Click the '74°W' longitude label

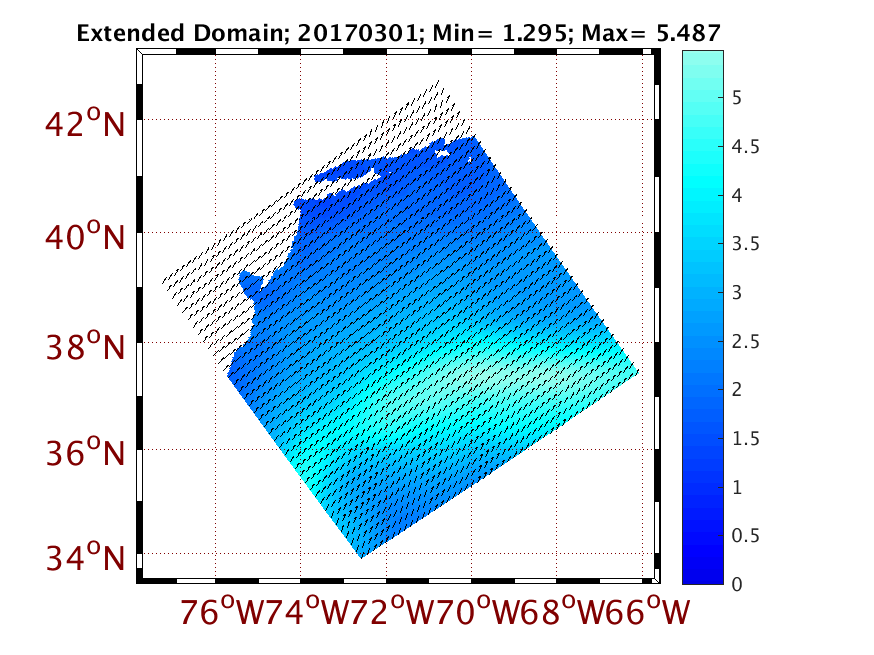click(307, 612)
